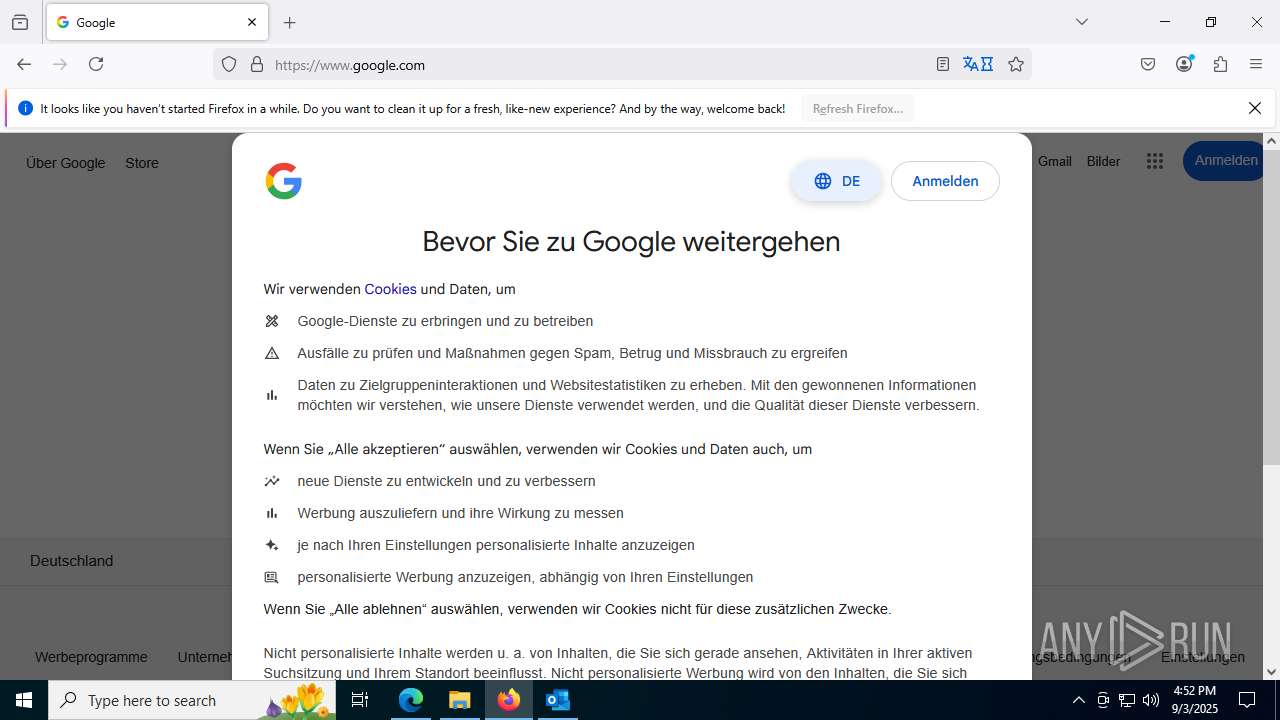1280x720 pixels.
Task: Open the Store link
Action: pos(142,163)
